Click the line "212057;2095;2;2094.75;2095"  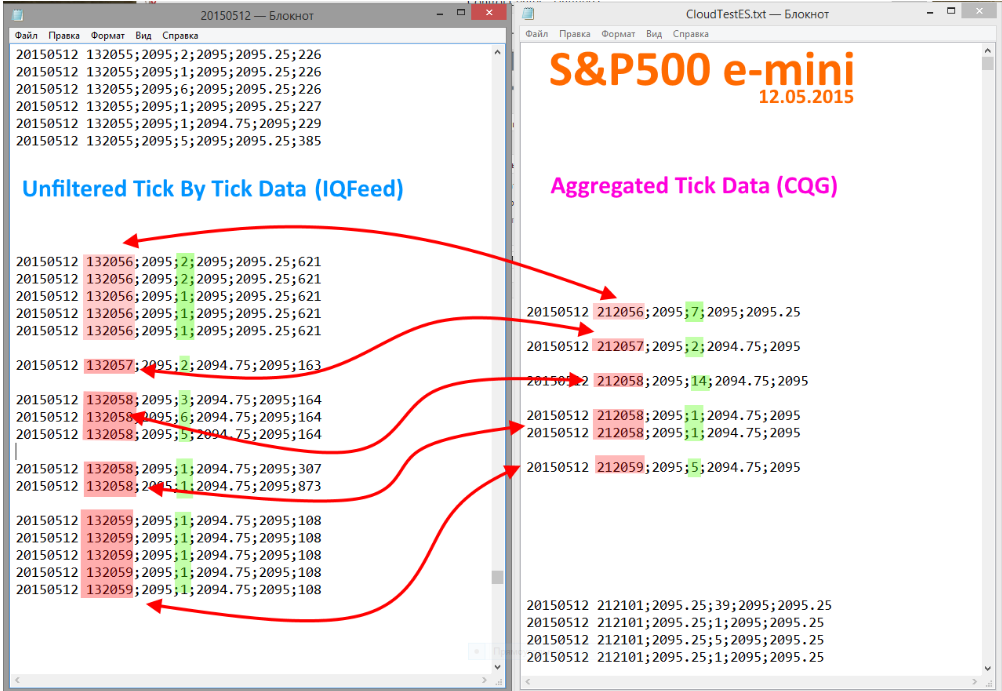pyautogui.click(x=663, y=347)
